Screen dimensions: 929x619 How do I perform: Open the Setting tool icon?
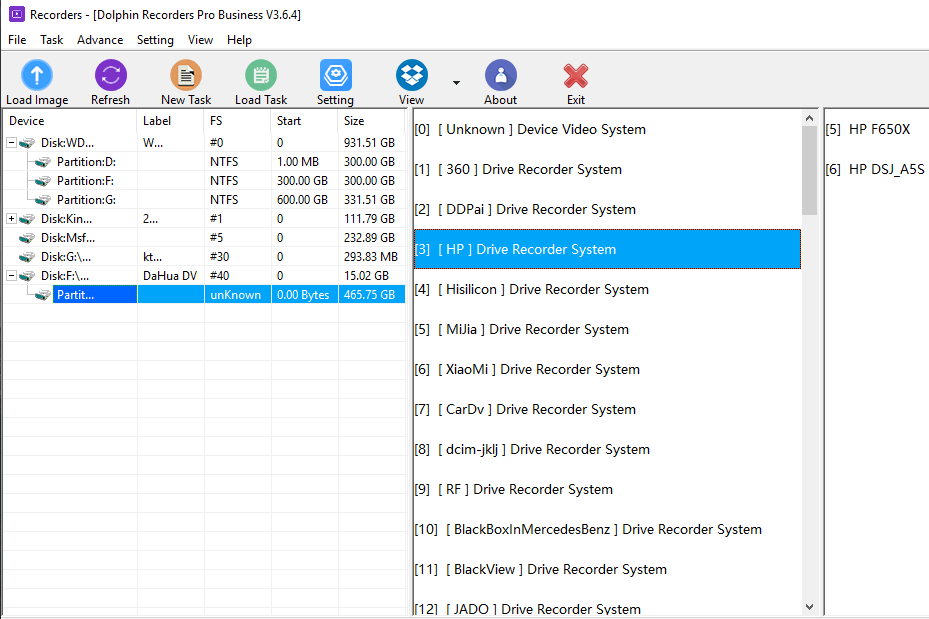coord(335,75)
